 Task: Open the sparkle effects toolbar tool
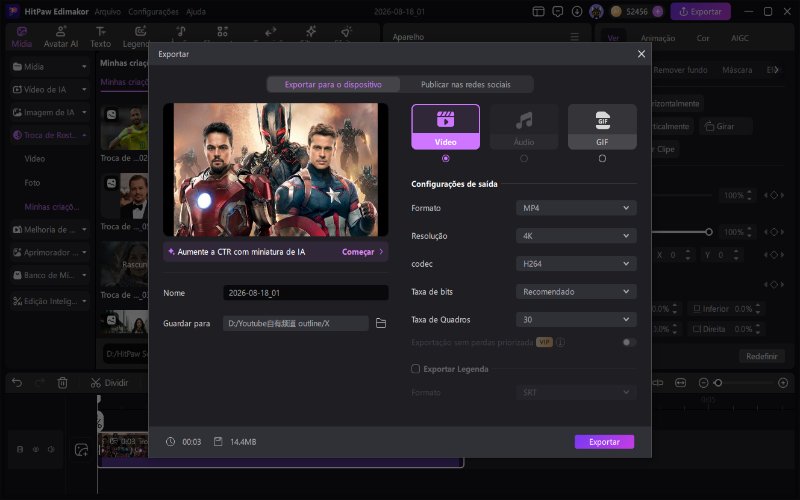pyautogui.click(x=311, y=32)
